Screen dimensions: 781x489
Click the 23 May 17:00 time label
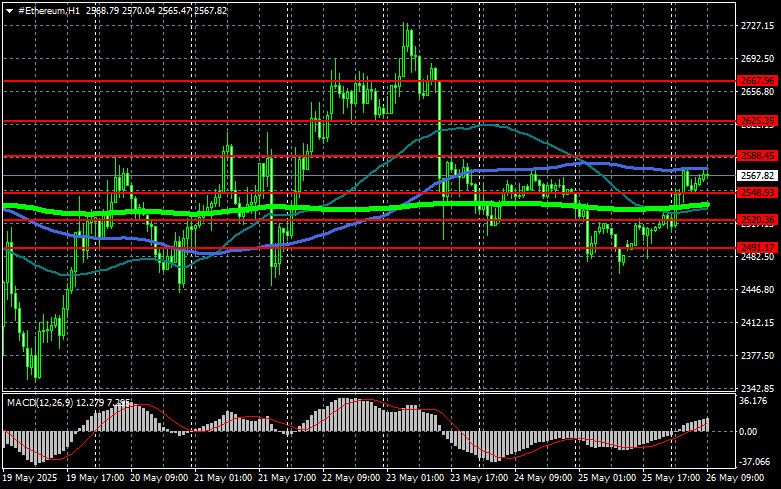click(479, 478)
